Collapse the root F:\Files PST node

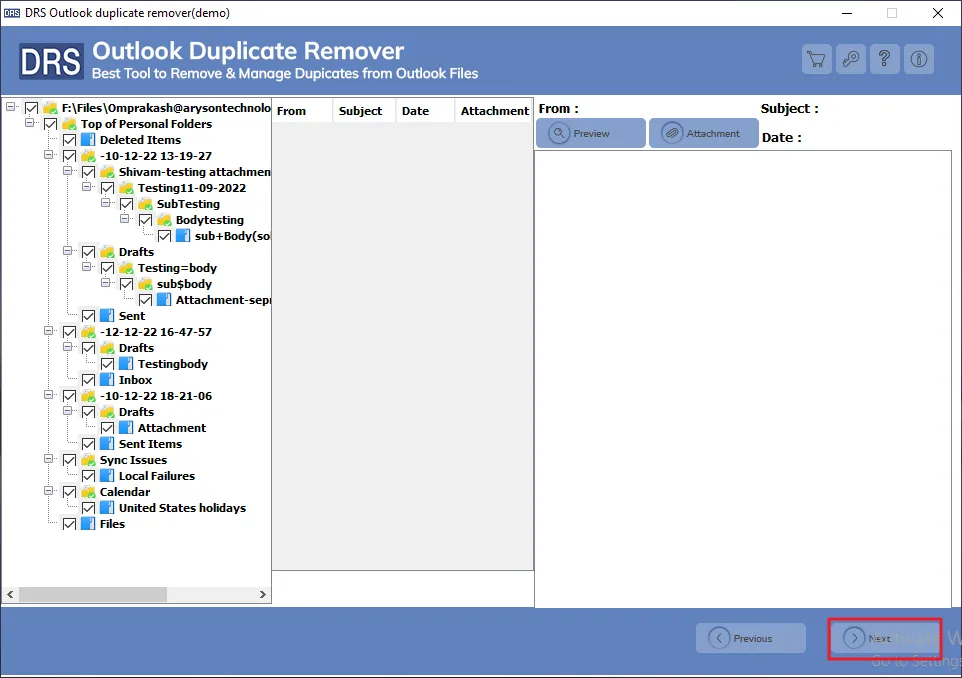[x=10, y=107]
